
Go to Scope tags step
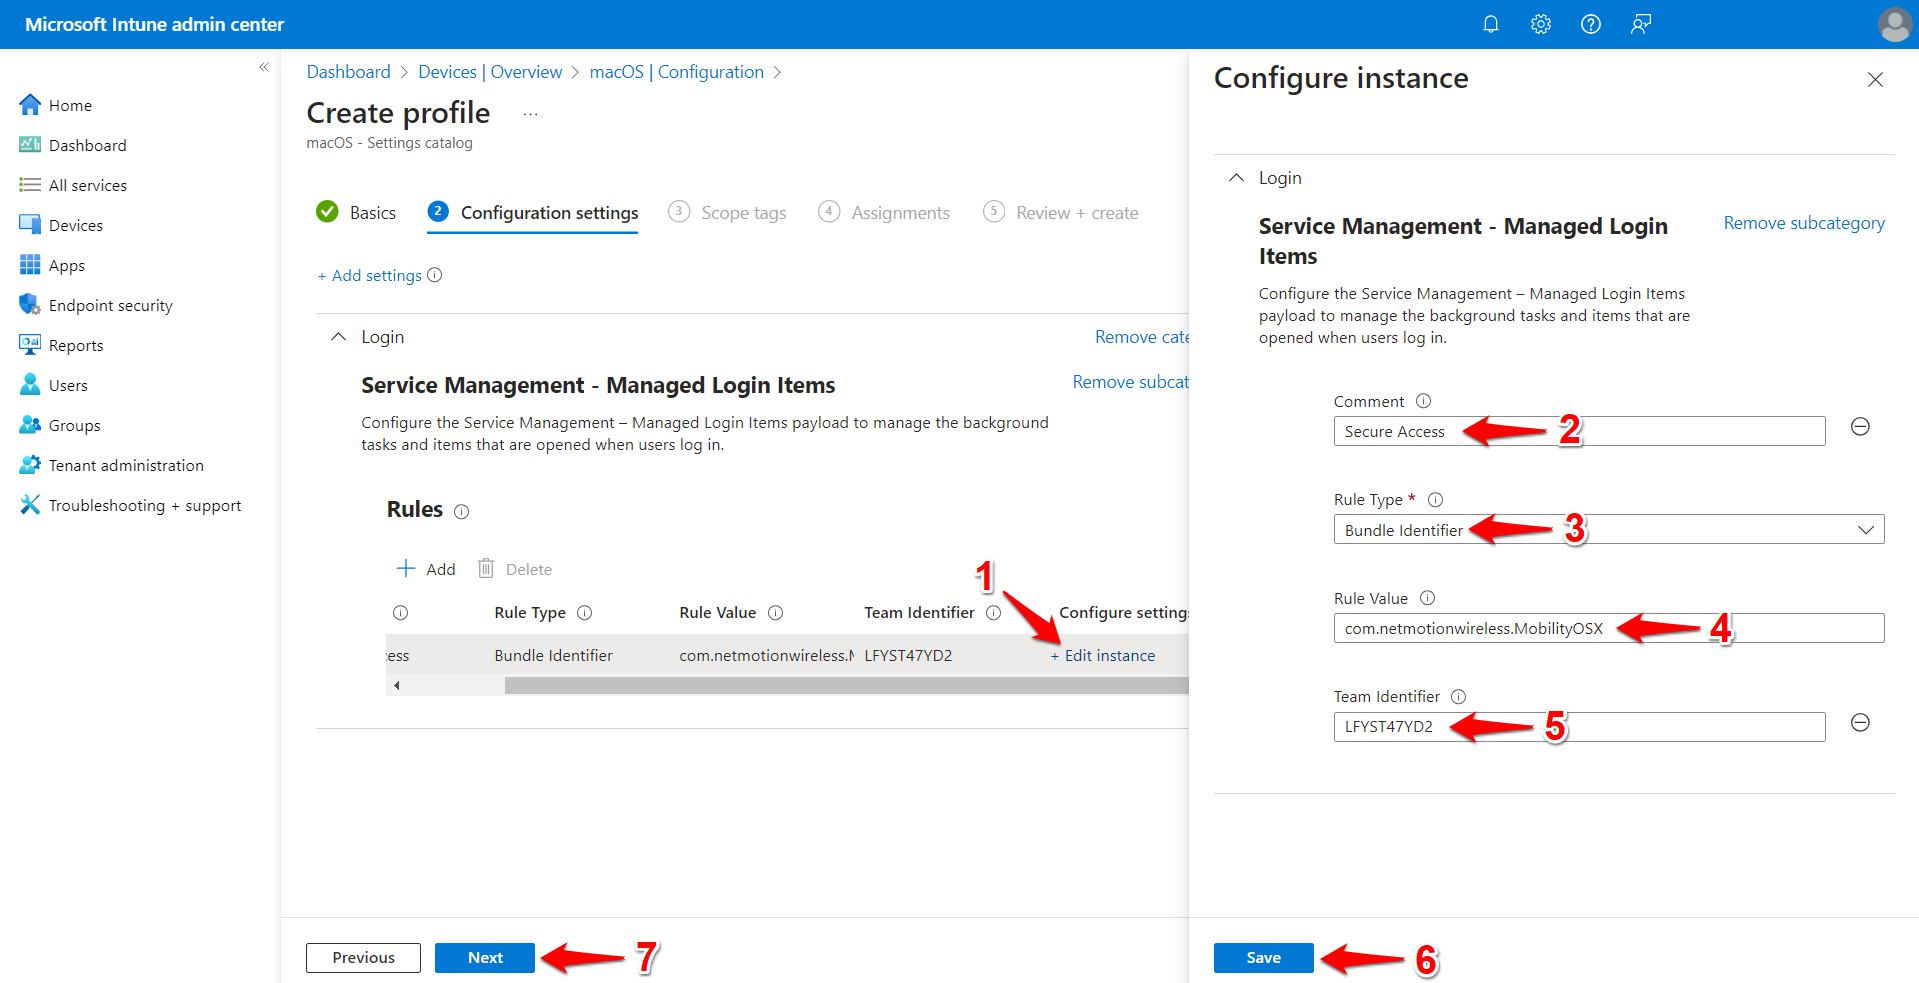tap(727, 212)
